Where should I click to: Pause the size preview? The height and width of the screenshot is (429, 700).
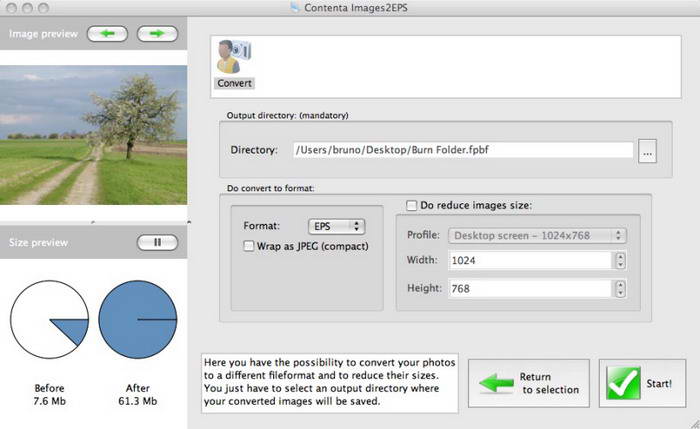(157, 242)
